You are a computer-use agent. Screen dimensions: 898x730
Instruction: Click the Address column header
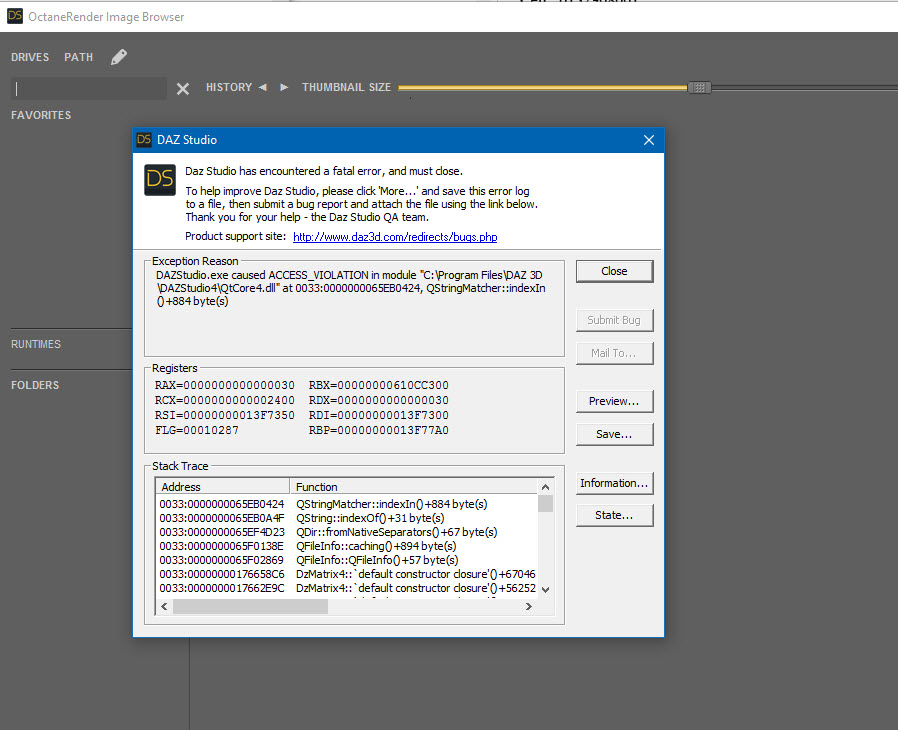tap(223, 487)
